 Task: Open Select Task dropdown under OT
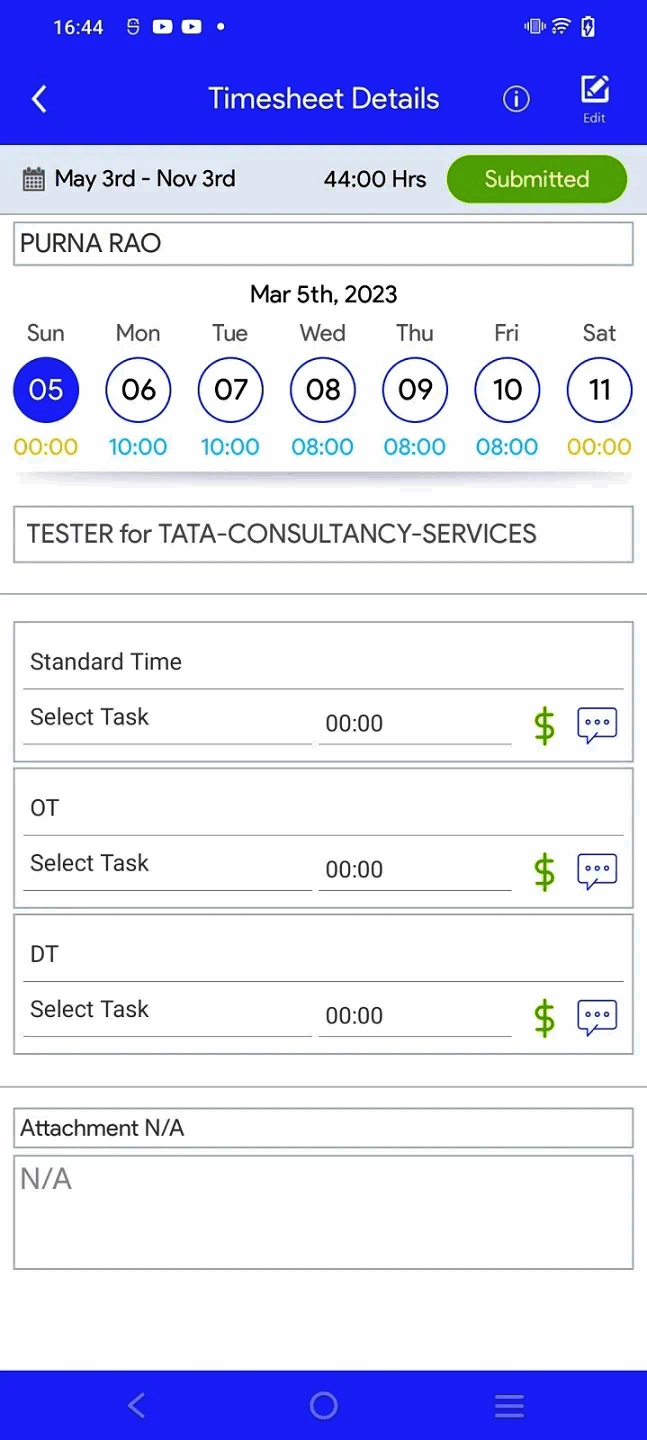(167, 864)
